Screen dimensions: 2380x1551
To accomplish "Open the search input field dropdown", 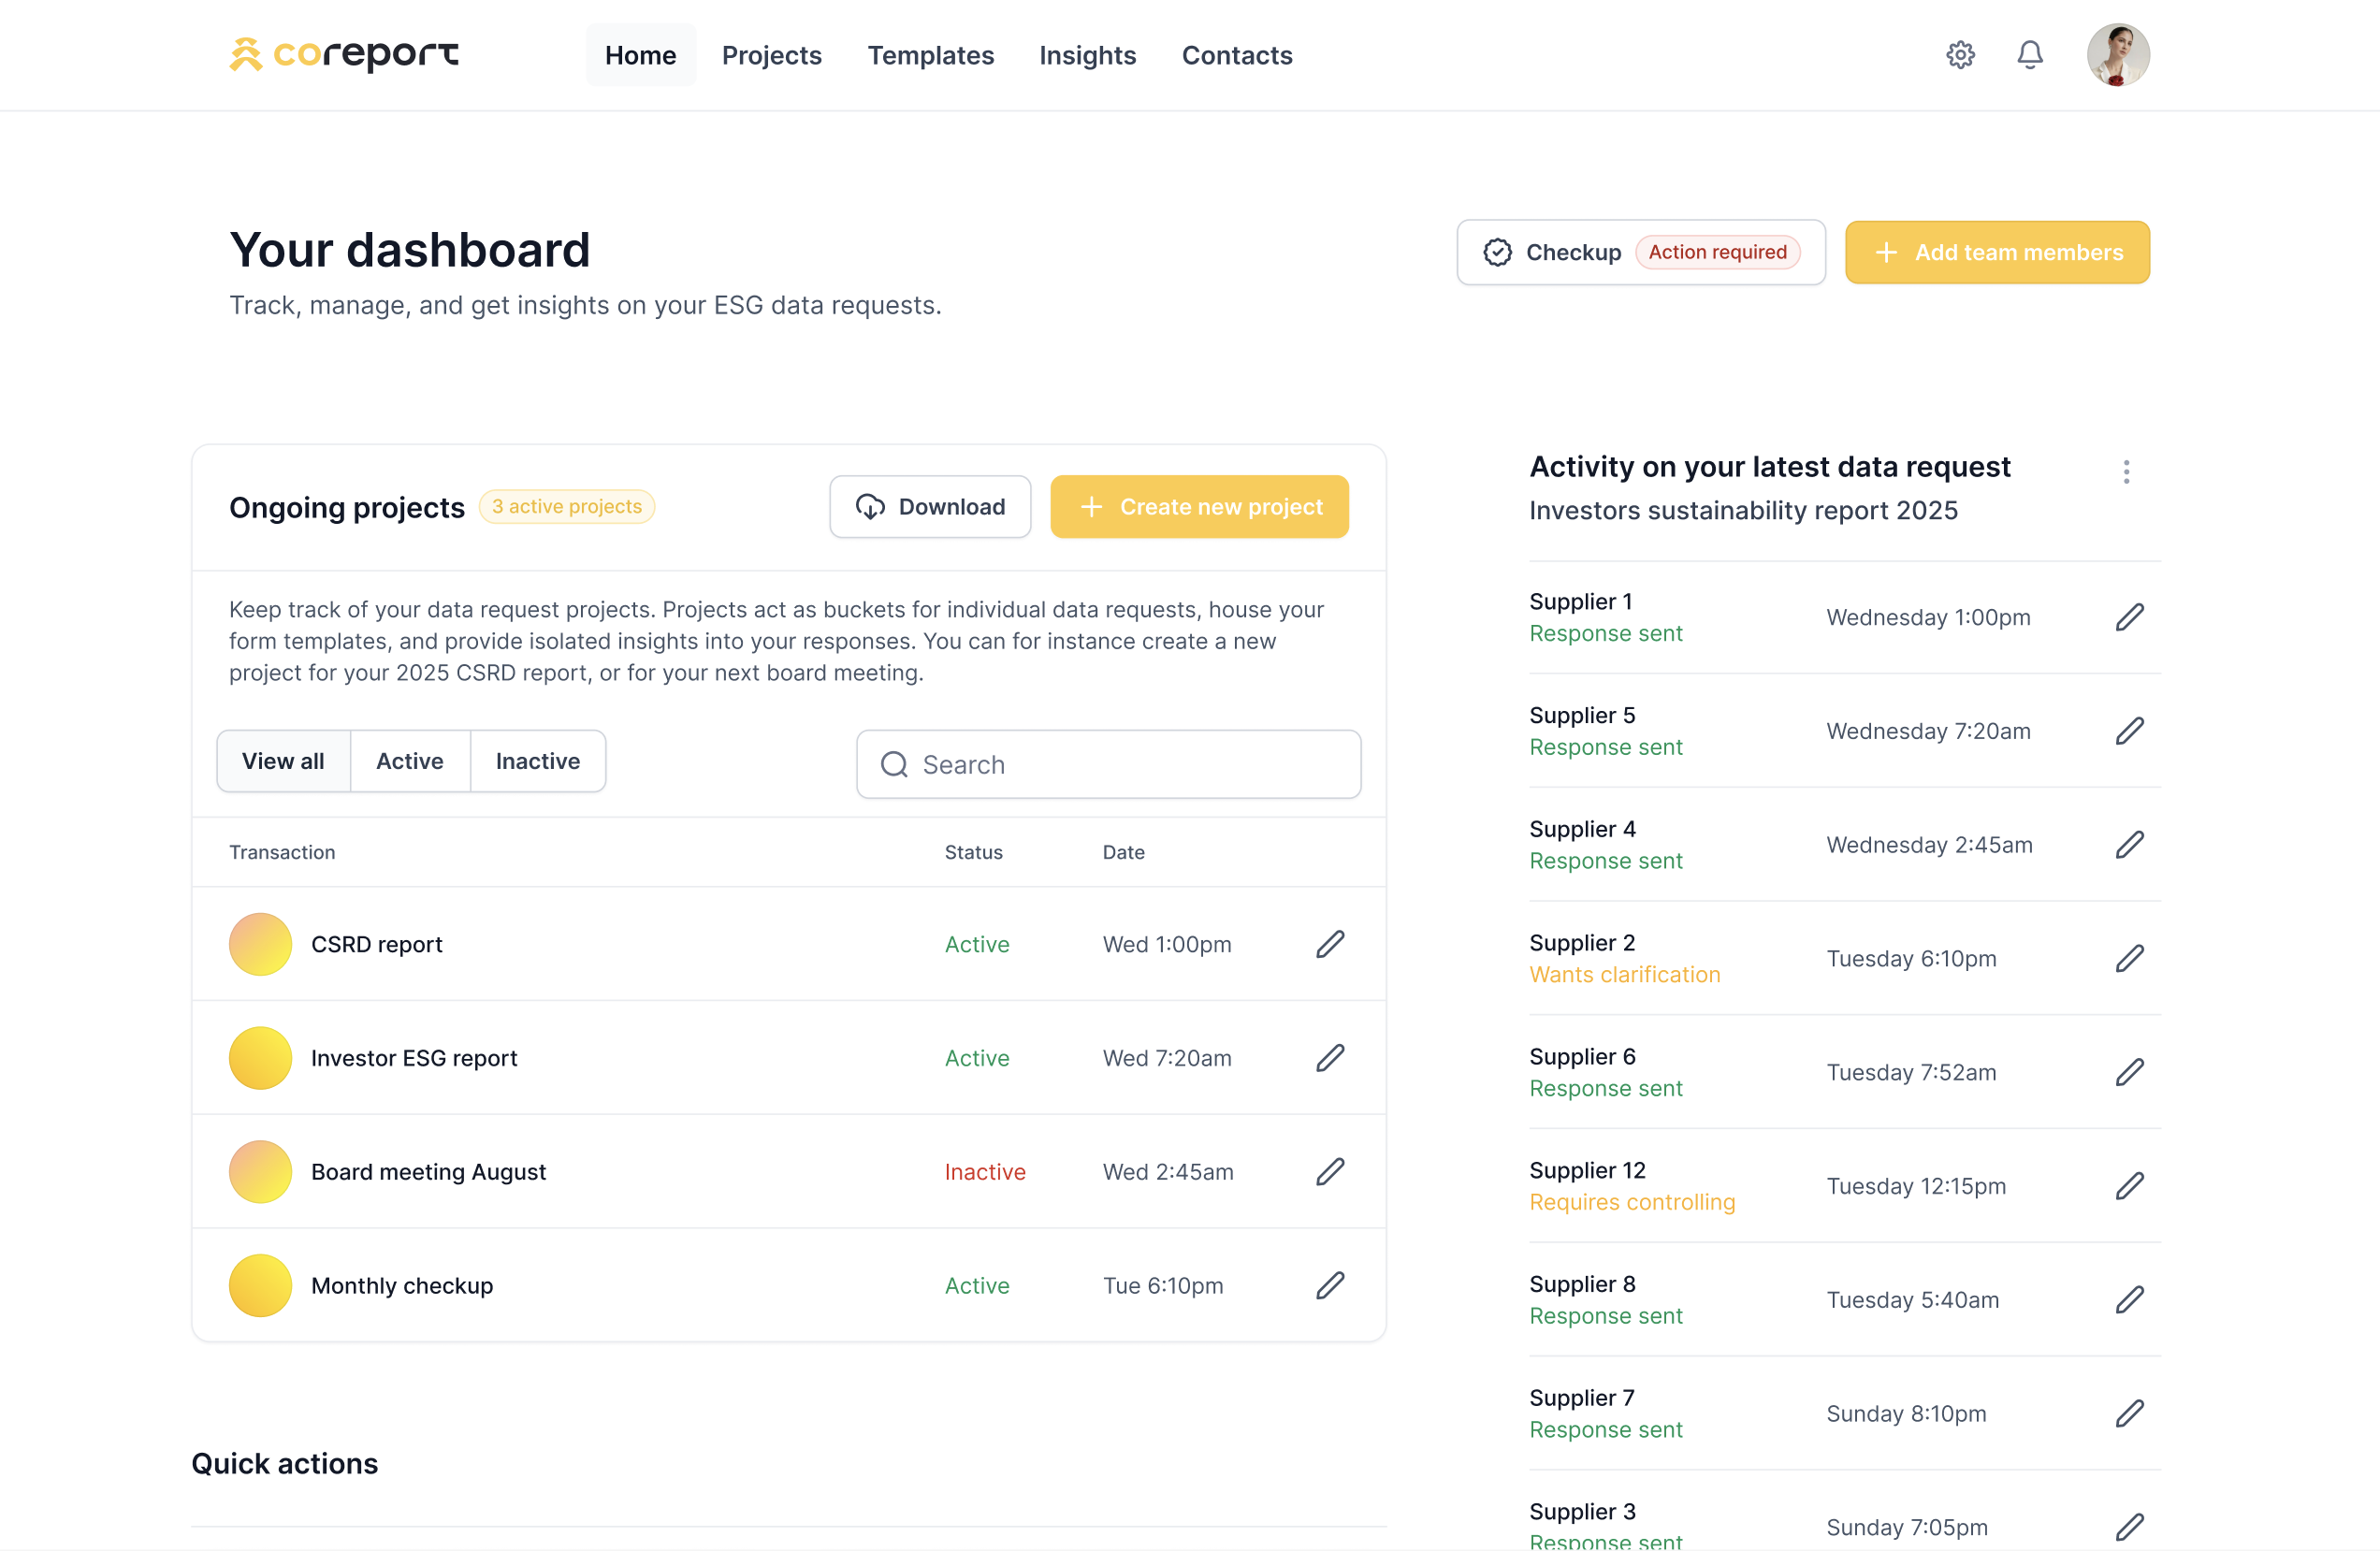I will point(1110,763).
